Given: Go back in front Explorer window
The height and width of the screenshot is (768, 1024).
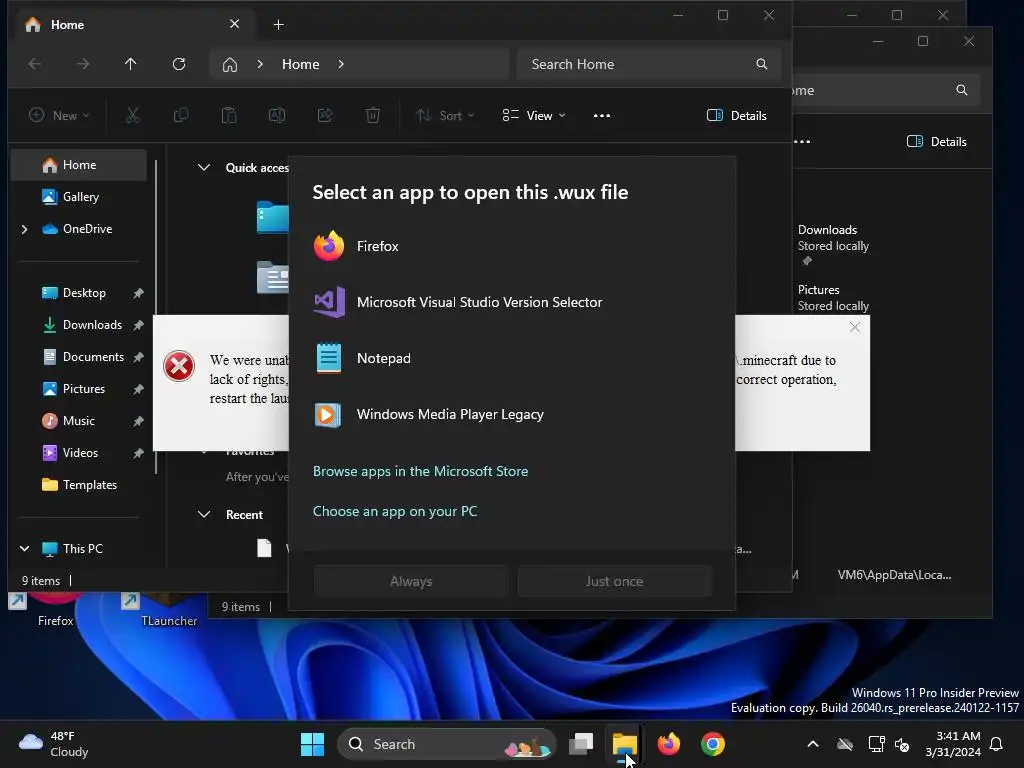Looking at the screenshot, I should (x=35, y=64).
